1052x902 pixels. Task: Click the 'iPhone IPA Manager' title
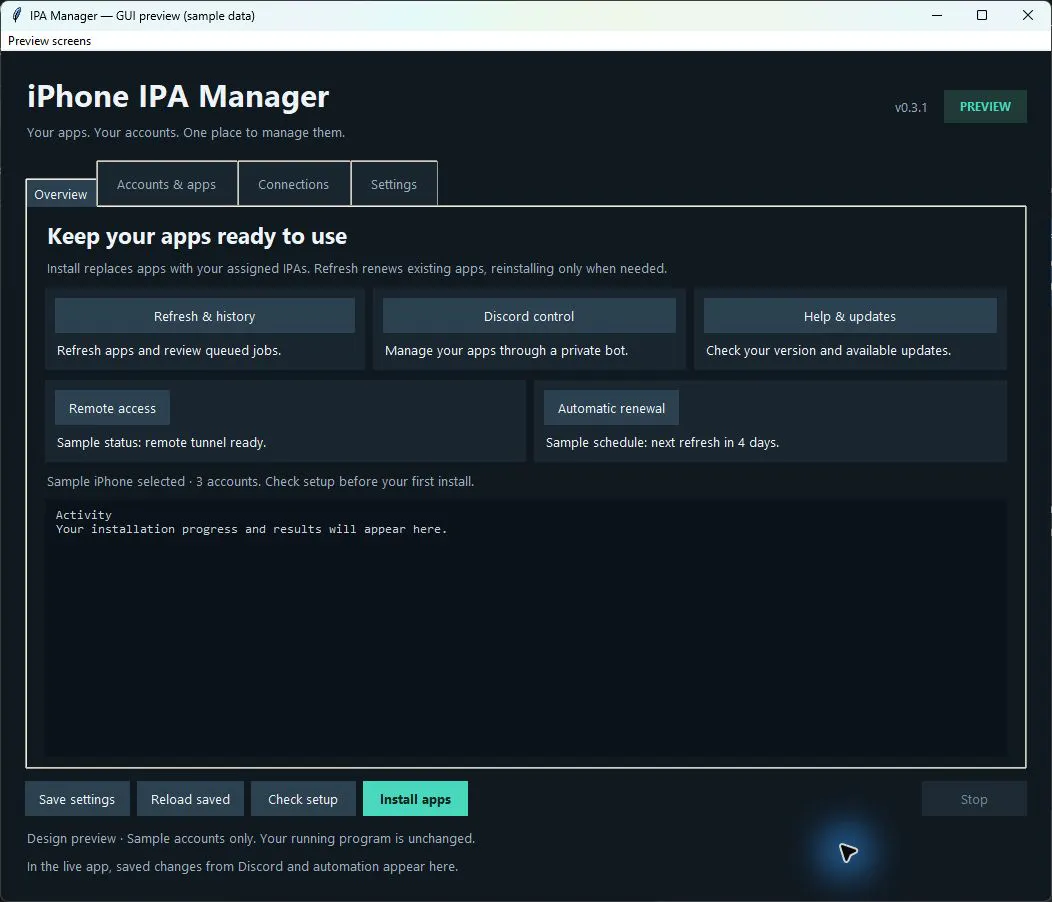178,96
